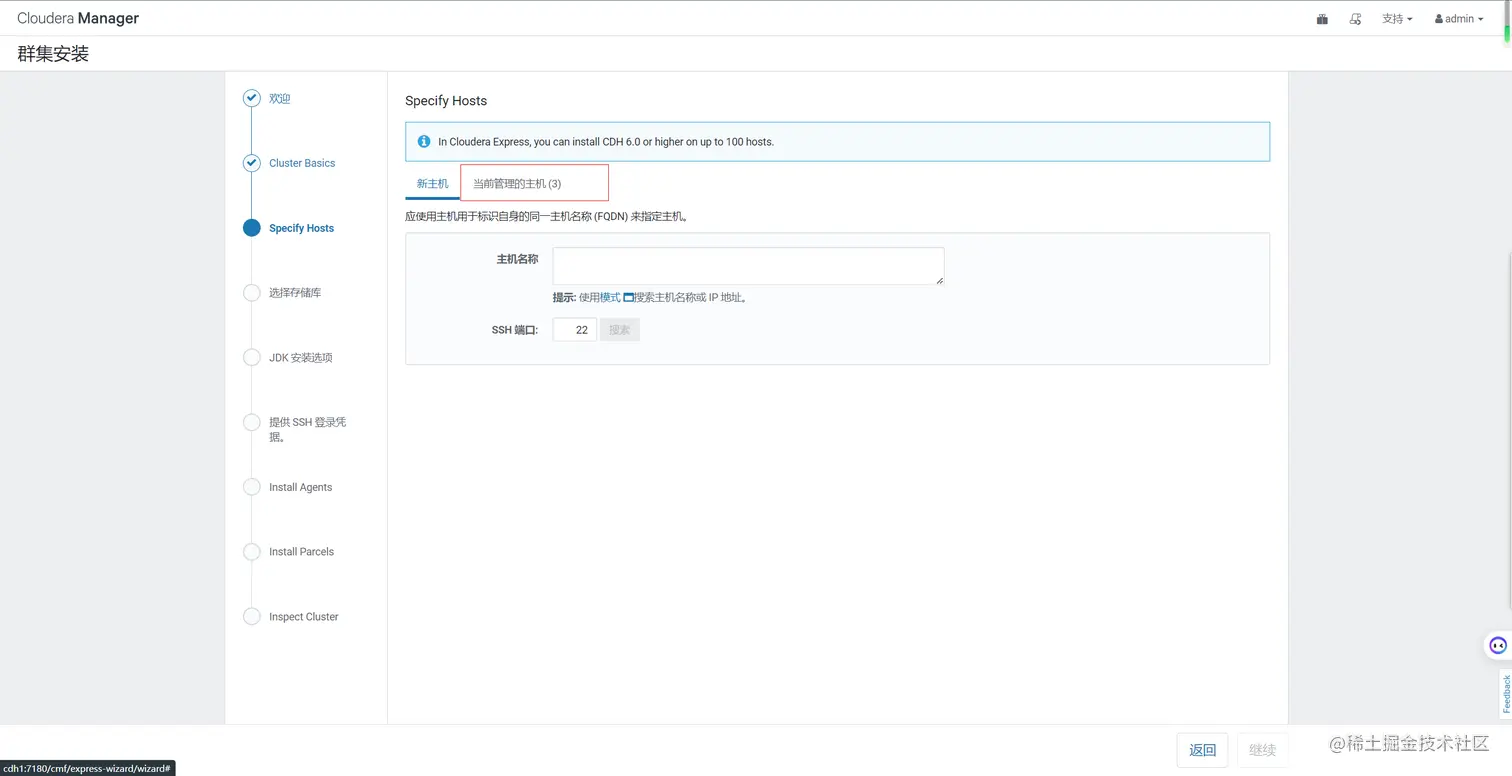
Task: Click the Cloudera Manager logo
Action: click(78, 18)
